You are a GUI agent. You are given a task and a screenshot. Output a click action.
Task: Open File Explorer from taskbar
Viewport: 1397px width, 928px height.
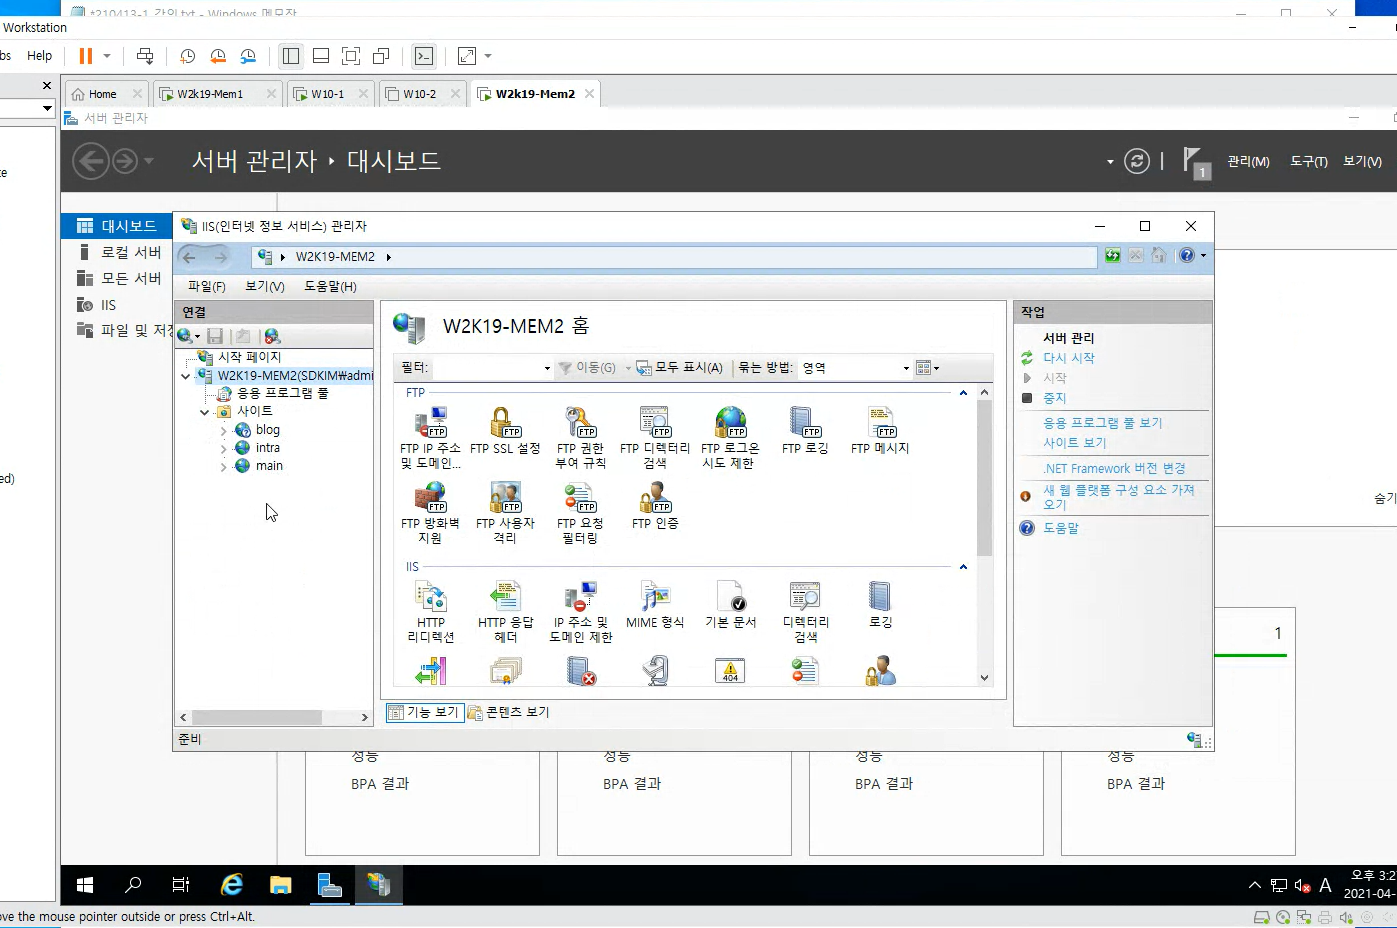tap(280, 884)
